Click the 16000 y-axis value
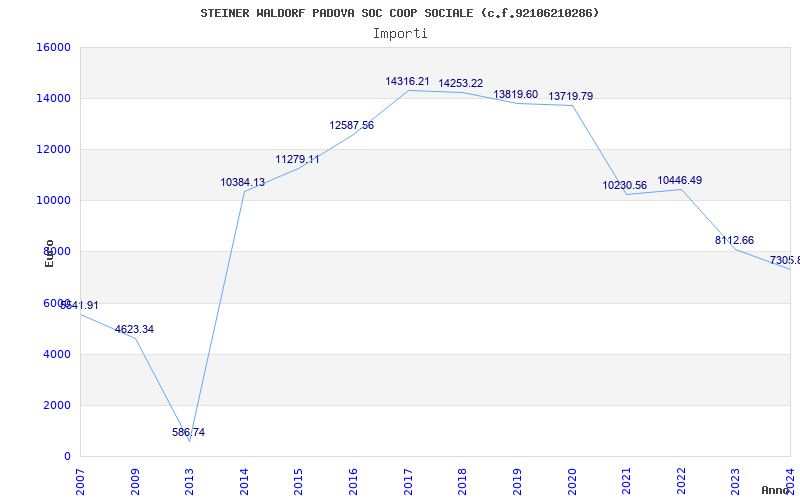The height and width of the screenshot is (500, 800). click(x=54, y=47)
